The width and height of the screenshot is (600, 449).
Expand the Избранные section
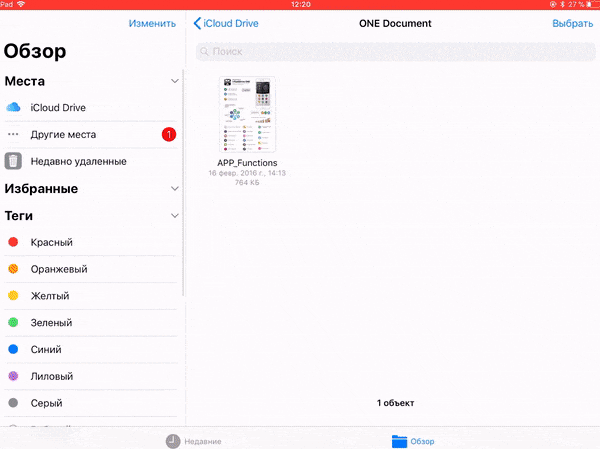point(175,189)
